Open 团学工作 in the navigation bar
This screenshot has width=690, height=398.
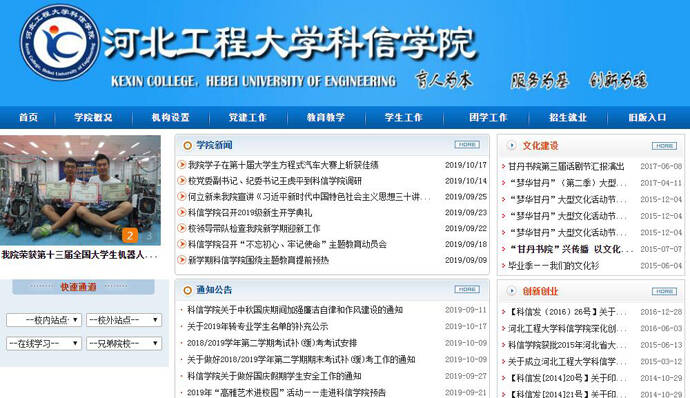pyautogui.click(x=488, y=118)
